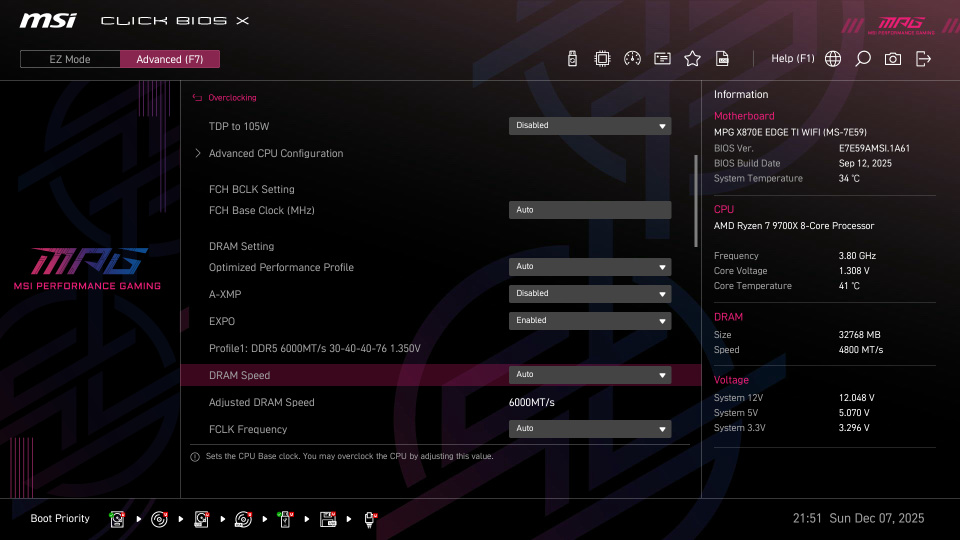This screenshot has width=960, height=540.
Task: Open the A-XMP dropdown
Action: click(590, 294)
